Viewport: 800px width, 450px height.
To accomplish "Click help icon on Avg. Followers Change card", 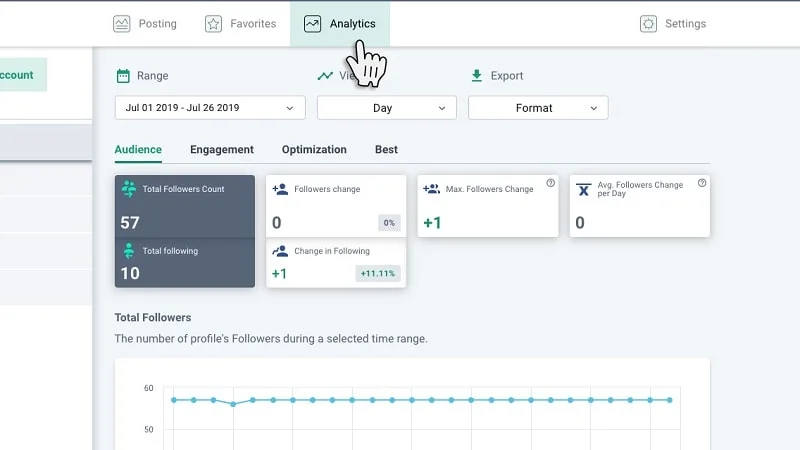I will (702, 183).
